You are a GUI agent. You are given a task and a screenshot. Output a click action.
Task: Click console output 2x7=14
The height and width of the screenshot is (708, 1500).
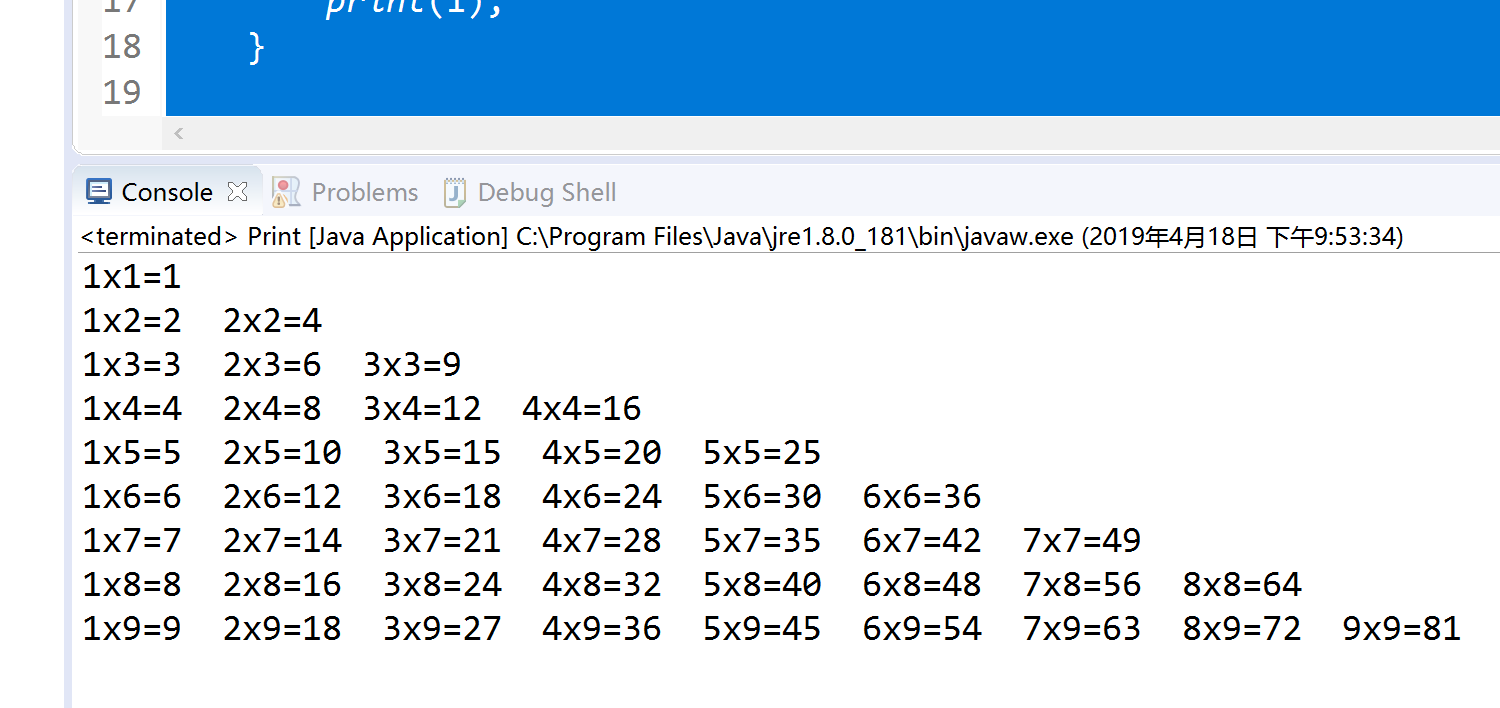[283, 541]
